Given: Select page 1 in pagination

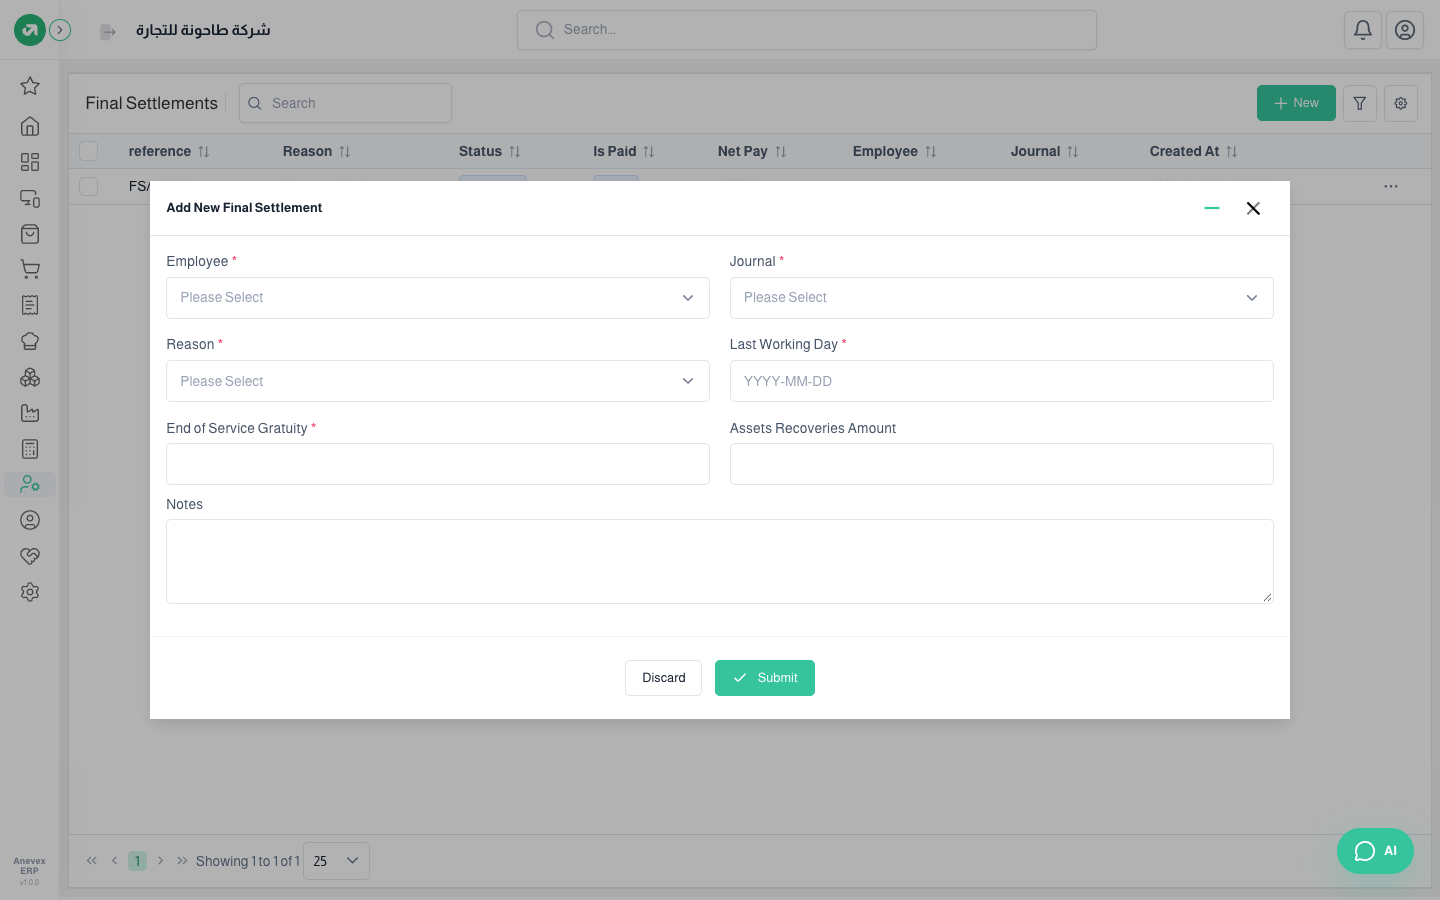Looking at the screenshot, I should tap(138, 861).
